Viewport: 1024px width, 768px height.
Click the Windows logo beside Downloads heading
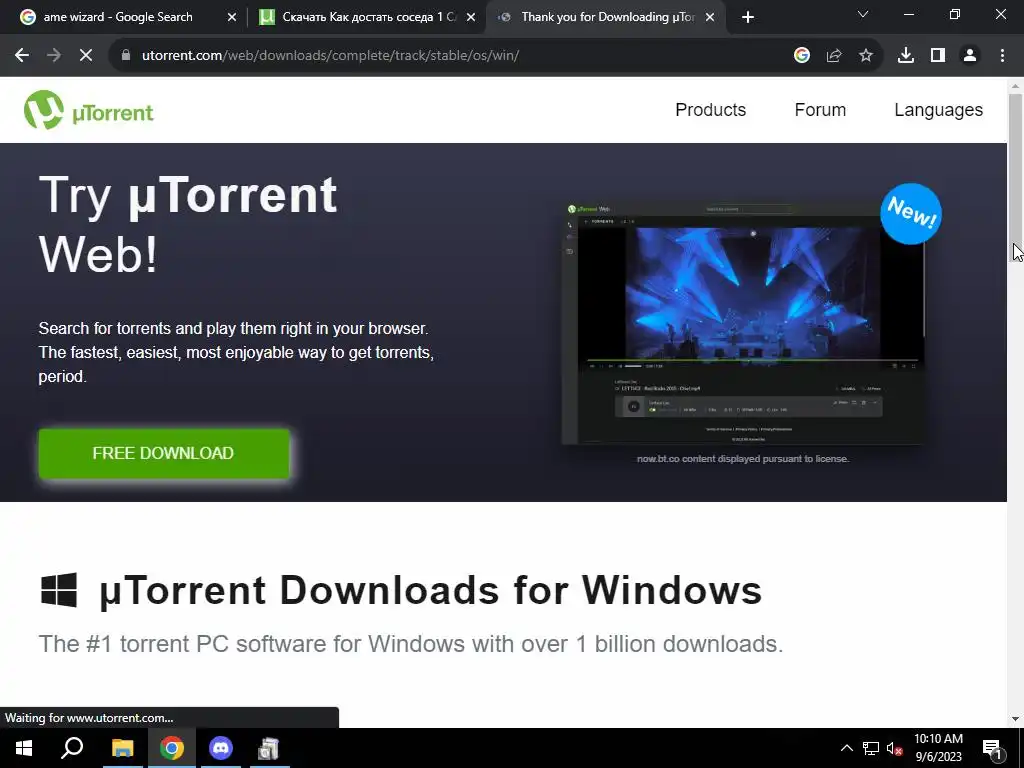click(x=59, y=590)
